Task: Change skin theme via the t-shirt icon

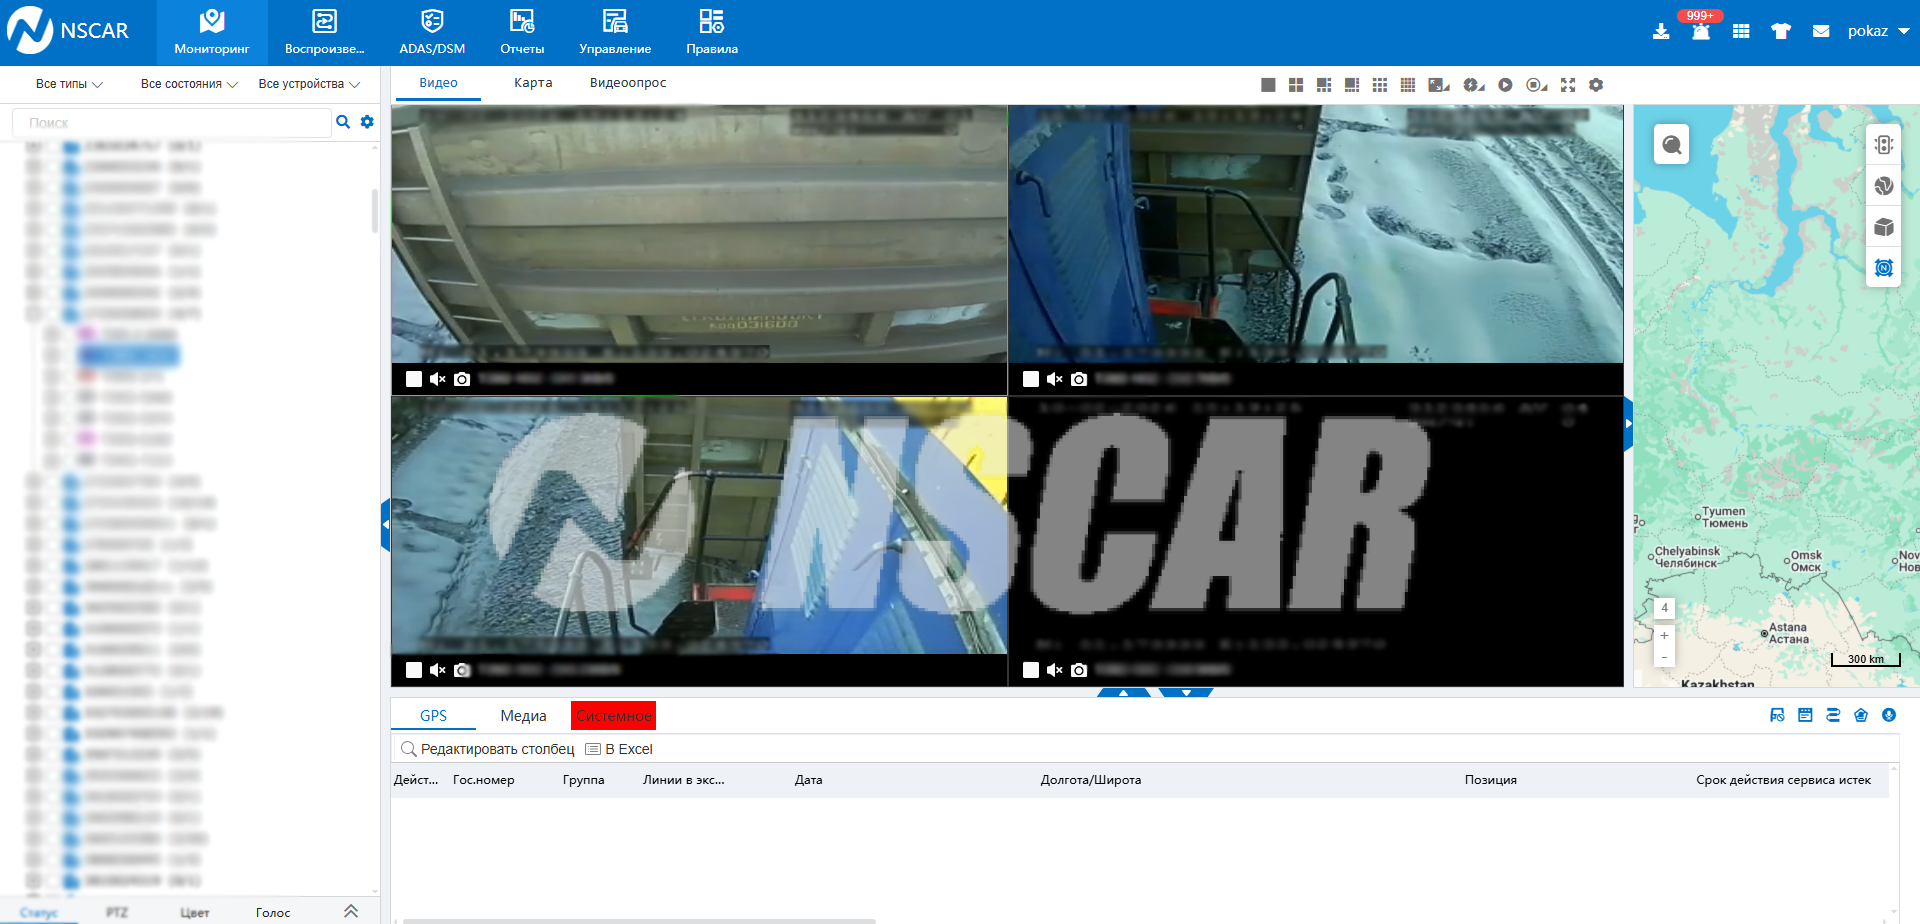Action: (x=1781, y=32)
